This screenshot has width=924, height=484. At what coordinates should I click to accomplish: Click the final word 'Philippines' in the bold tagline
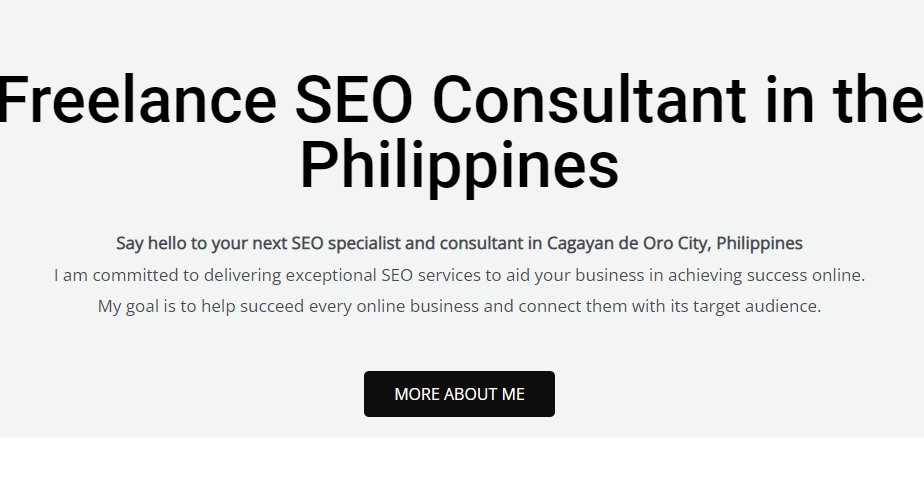point(759,243)
